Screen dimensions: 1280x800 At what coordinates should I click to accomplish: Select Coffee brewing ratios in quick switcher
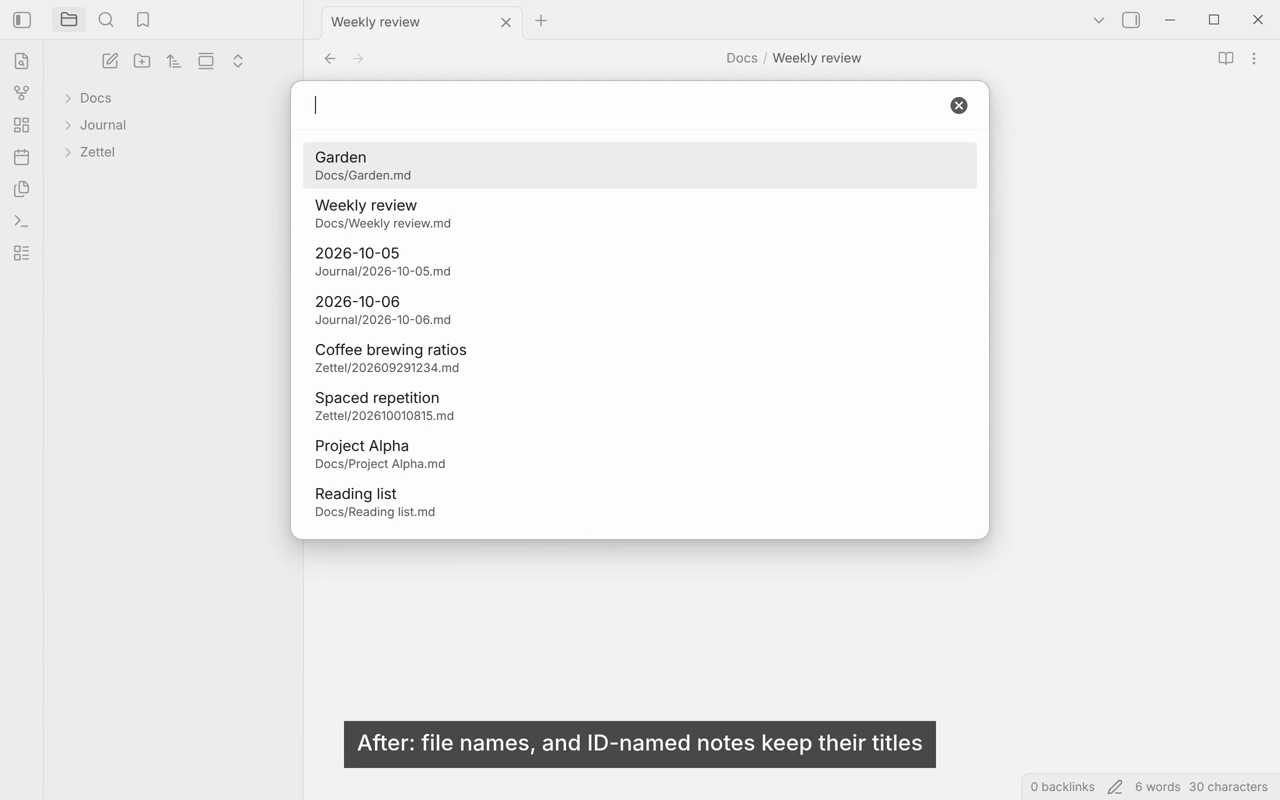640,358
